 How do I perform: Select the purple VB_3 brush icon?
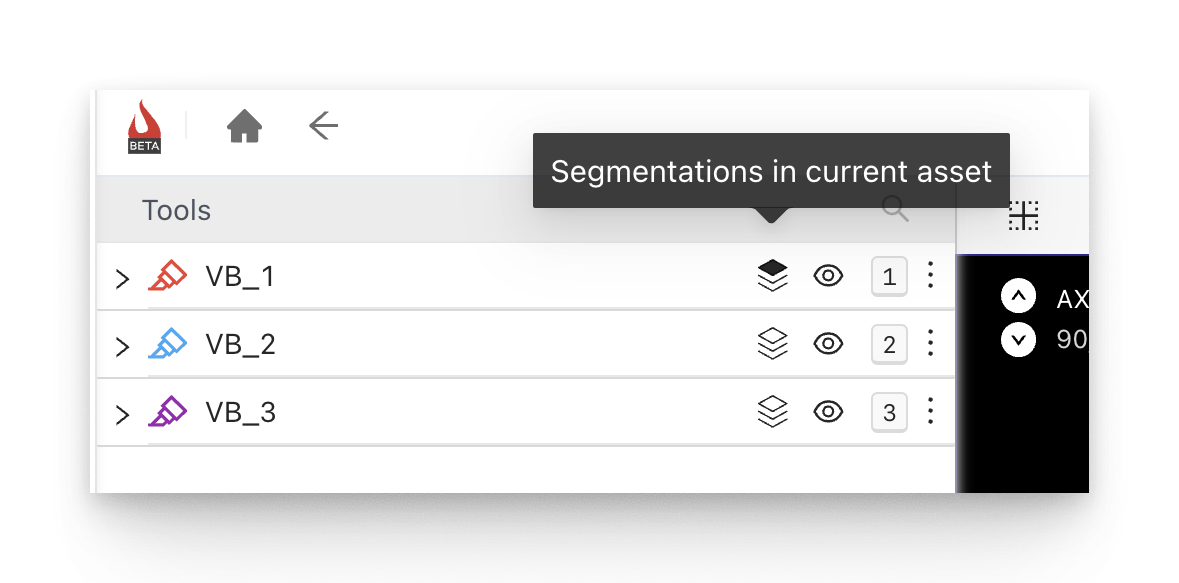click(167, 412)
